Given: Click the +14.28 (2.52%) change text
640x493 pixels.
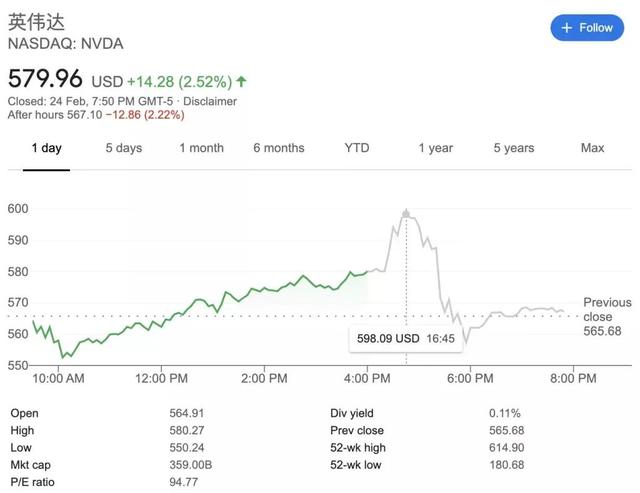Looking at the screenshot, I should [180, 82].
